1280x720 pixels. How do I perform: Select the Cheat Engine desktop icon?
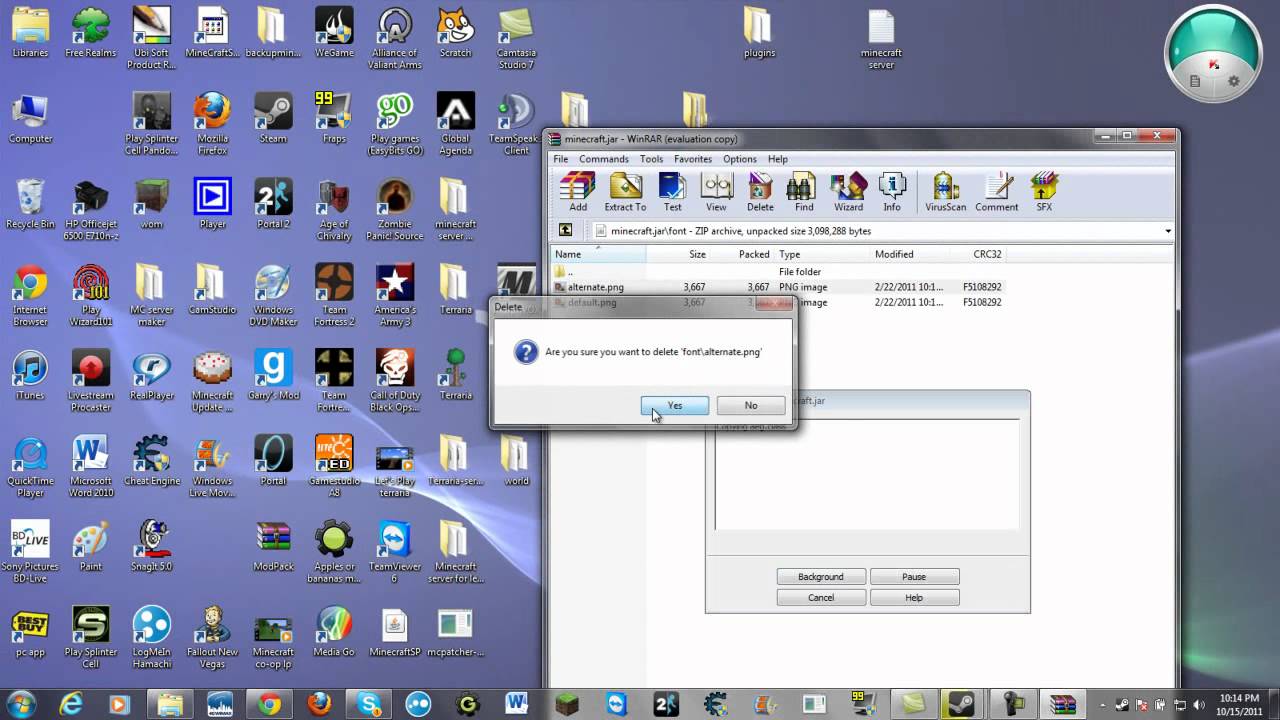(x=152, y=460)
